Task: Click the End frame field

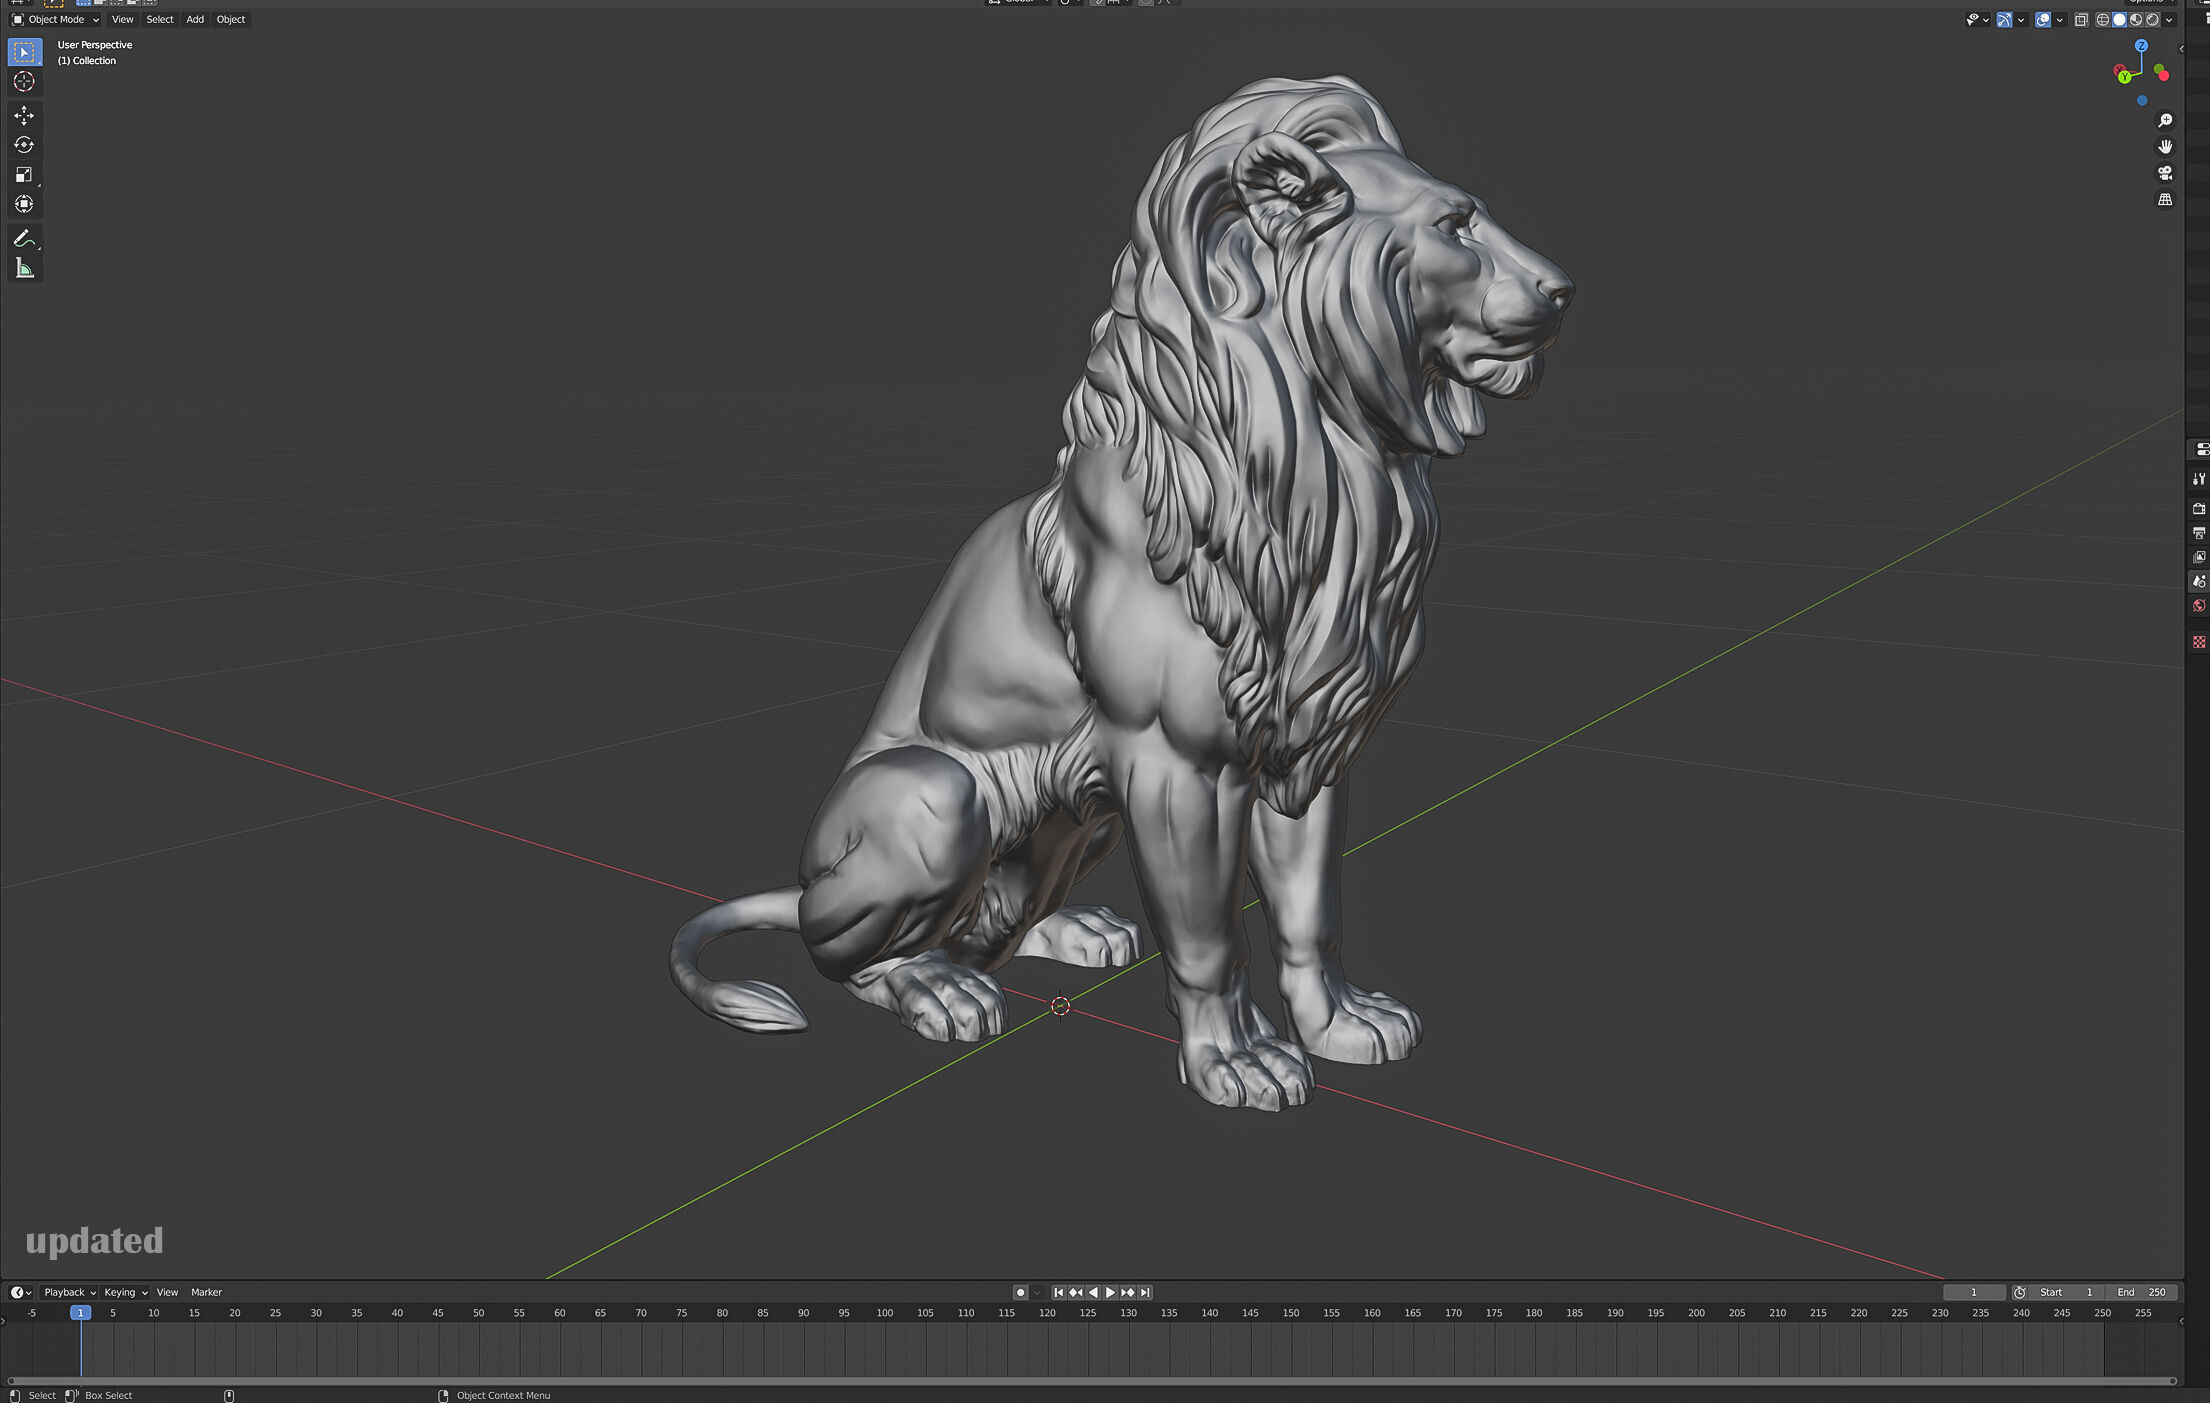Action: 2141,1292
